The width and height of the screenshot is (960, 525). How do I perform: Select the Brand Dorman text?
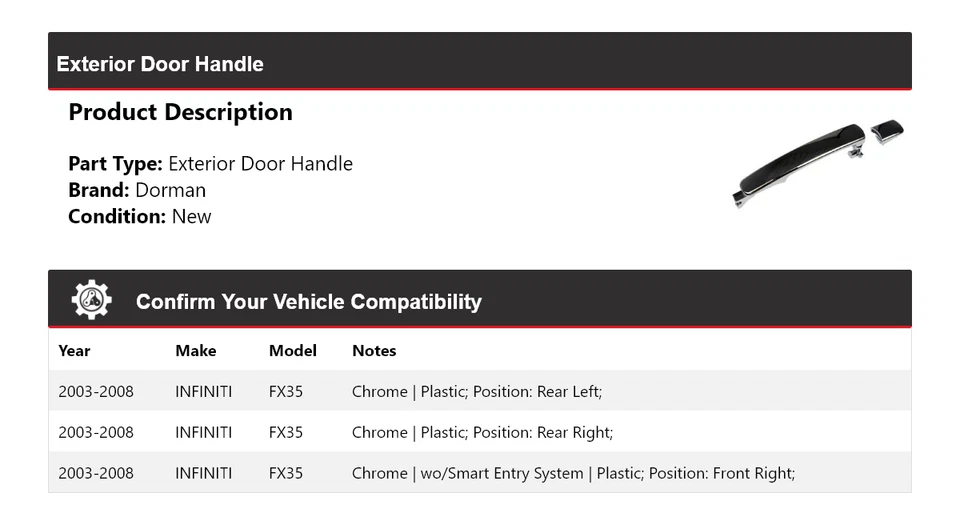pyautogui.click(x=137, y=190)
